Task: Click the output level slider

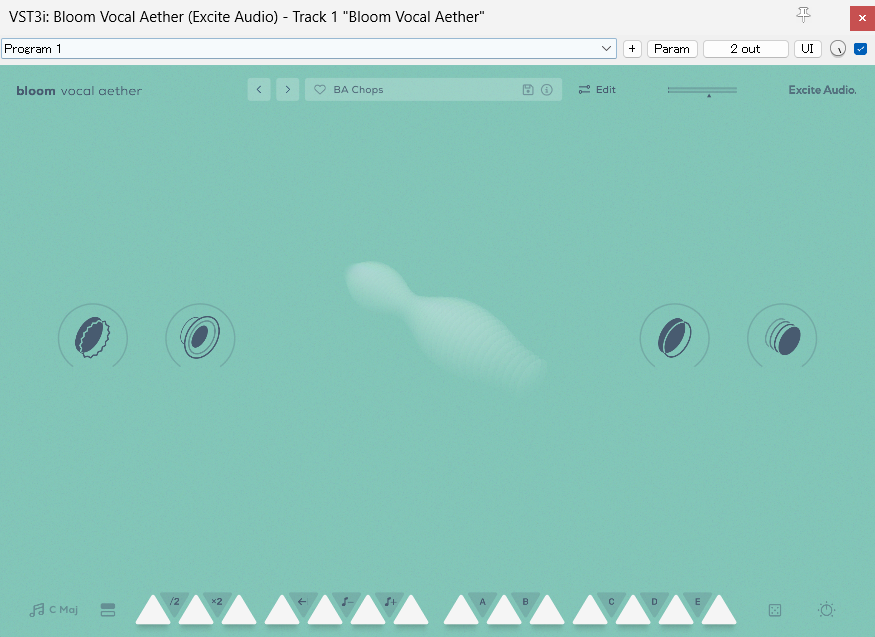Action: (x=702, y=90)
